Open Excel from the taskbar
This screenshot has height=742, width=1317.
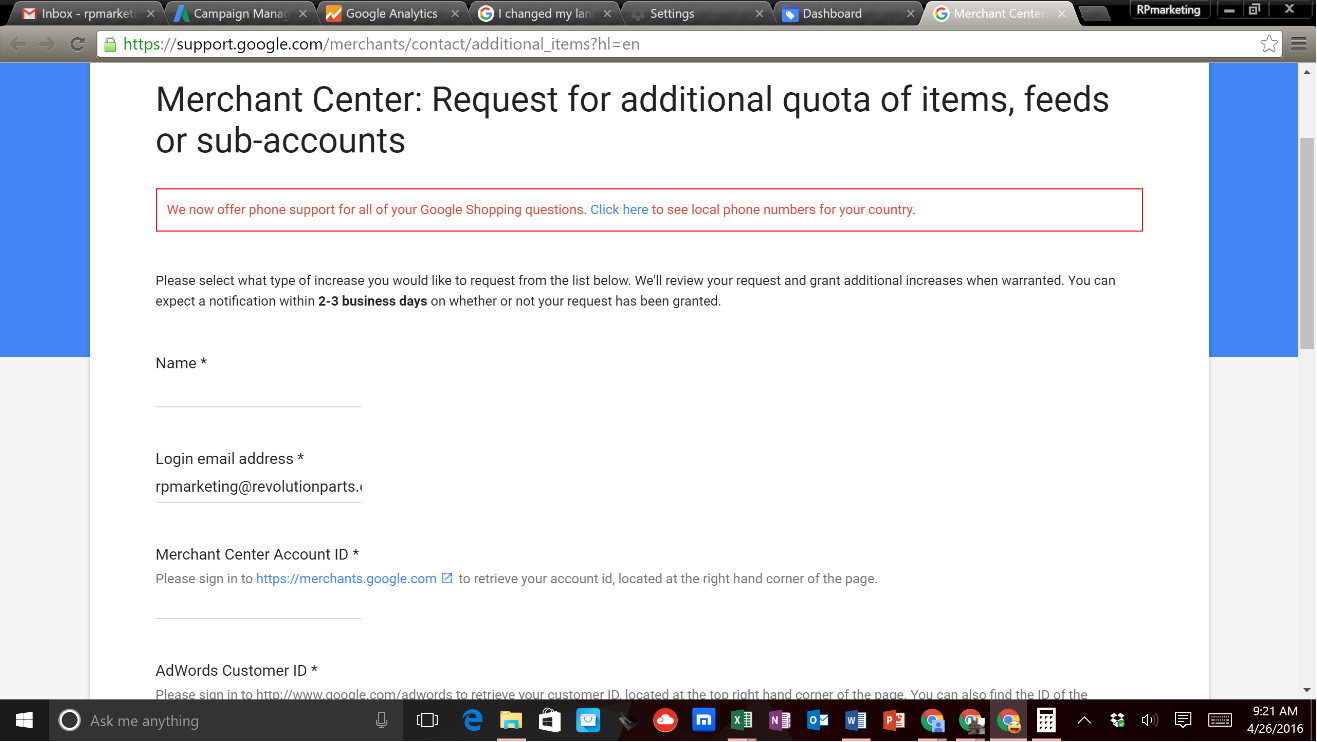pyautogui.click(x=741, y=720)
